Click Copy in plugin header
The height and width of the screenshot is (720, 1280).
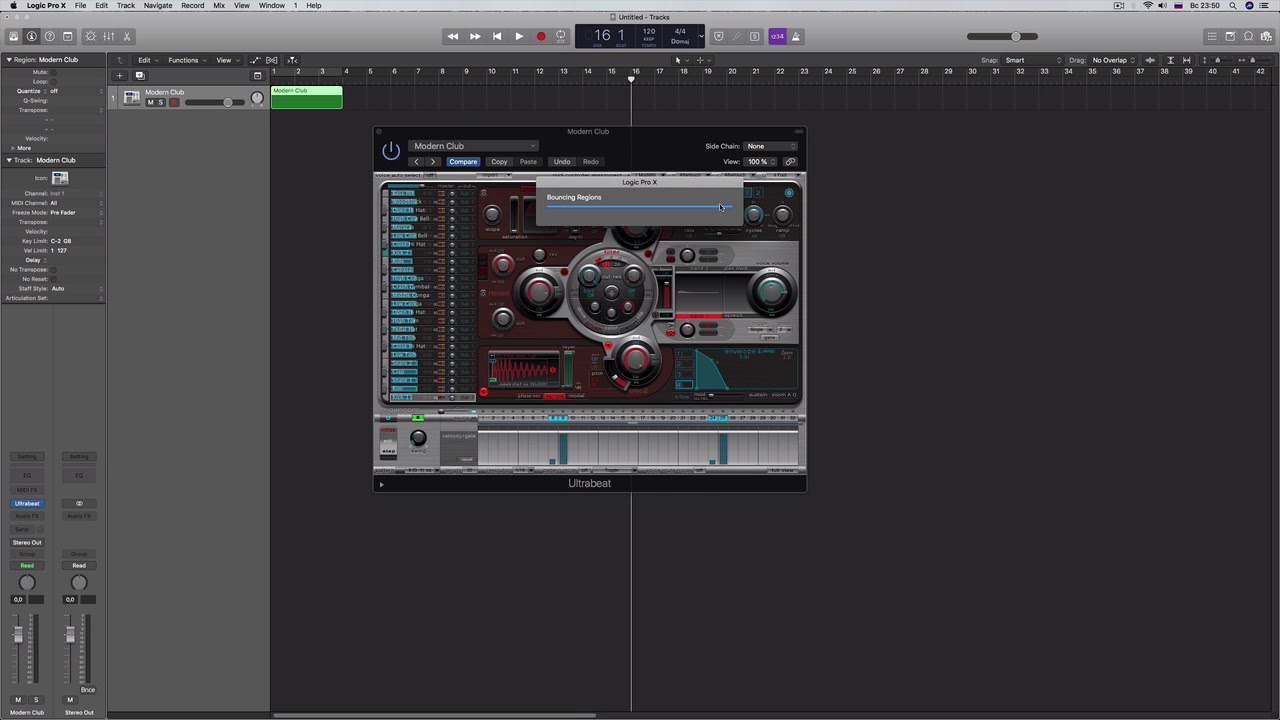[x=499, y=162]
